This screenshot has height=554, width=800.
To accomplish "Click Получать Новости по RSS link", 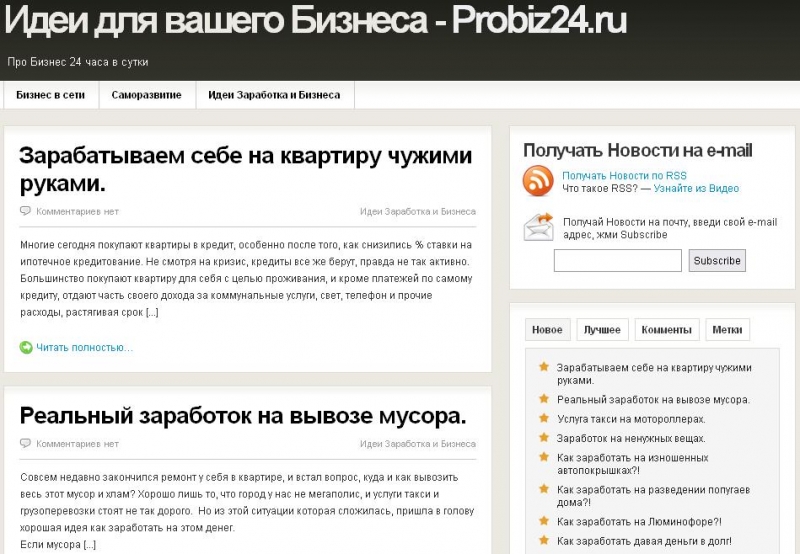I will point(624,175).
